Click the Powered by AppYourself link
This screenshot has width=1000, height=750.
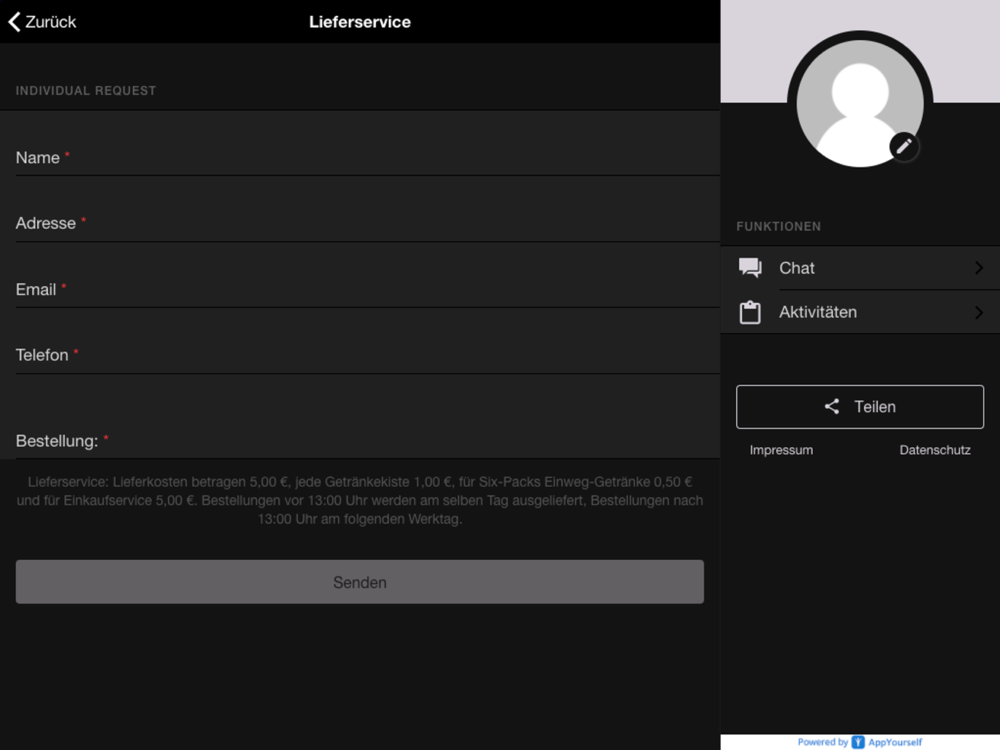click(x=860, y=742)
